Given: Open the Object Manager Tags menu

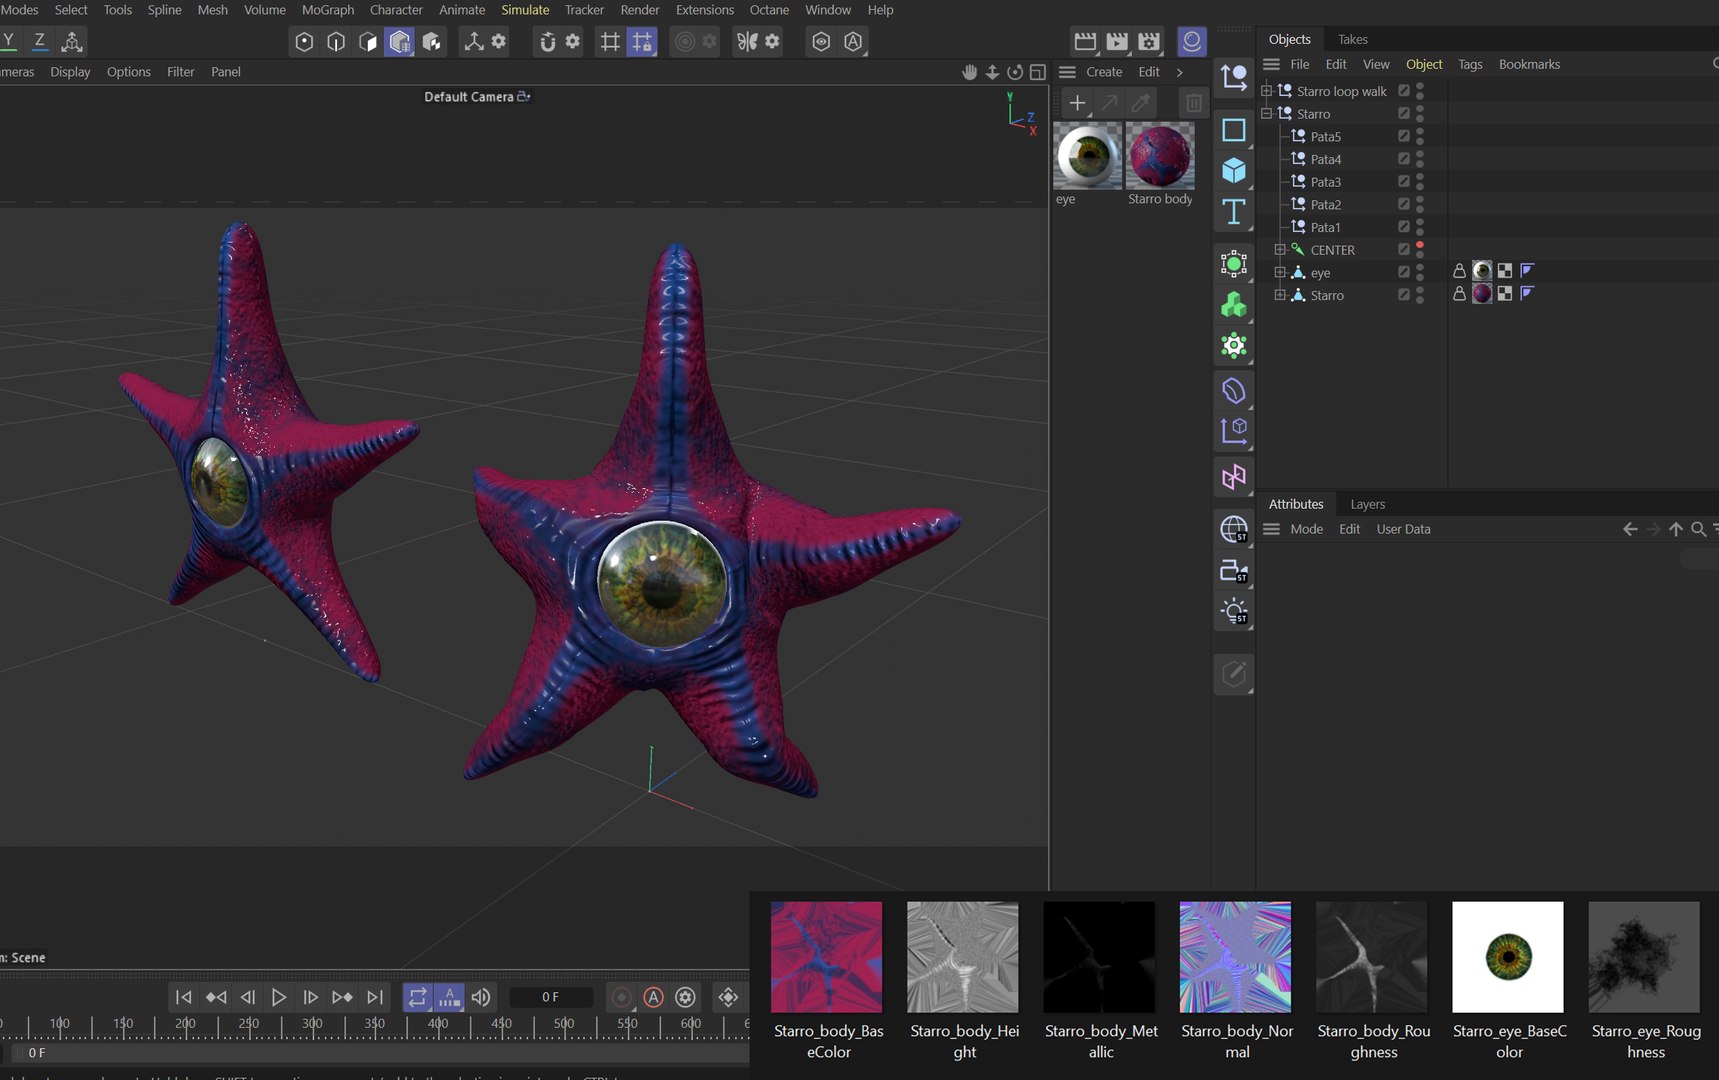Looking at the screenshot, I should [x=1470, y=64].
